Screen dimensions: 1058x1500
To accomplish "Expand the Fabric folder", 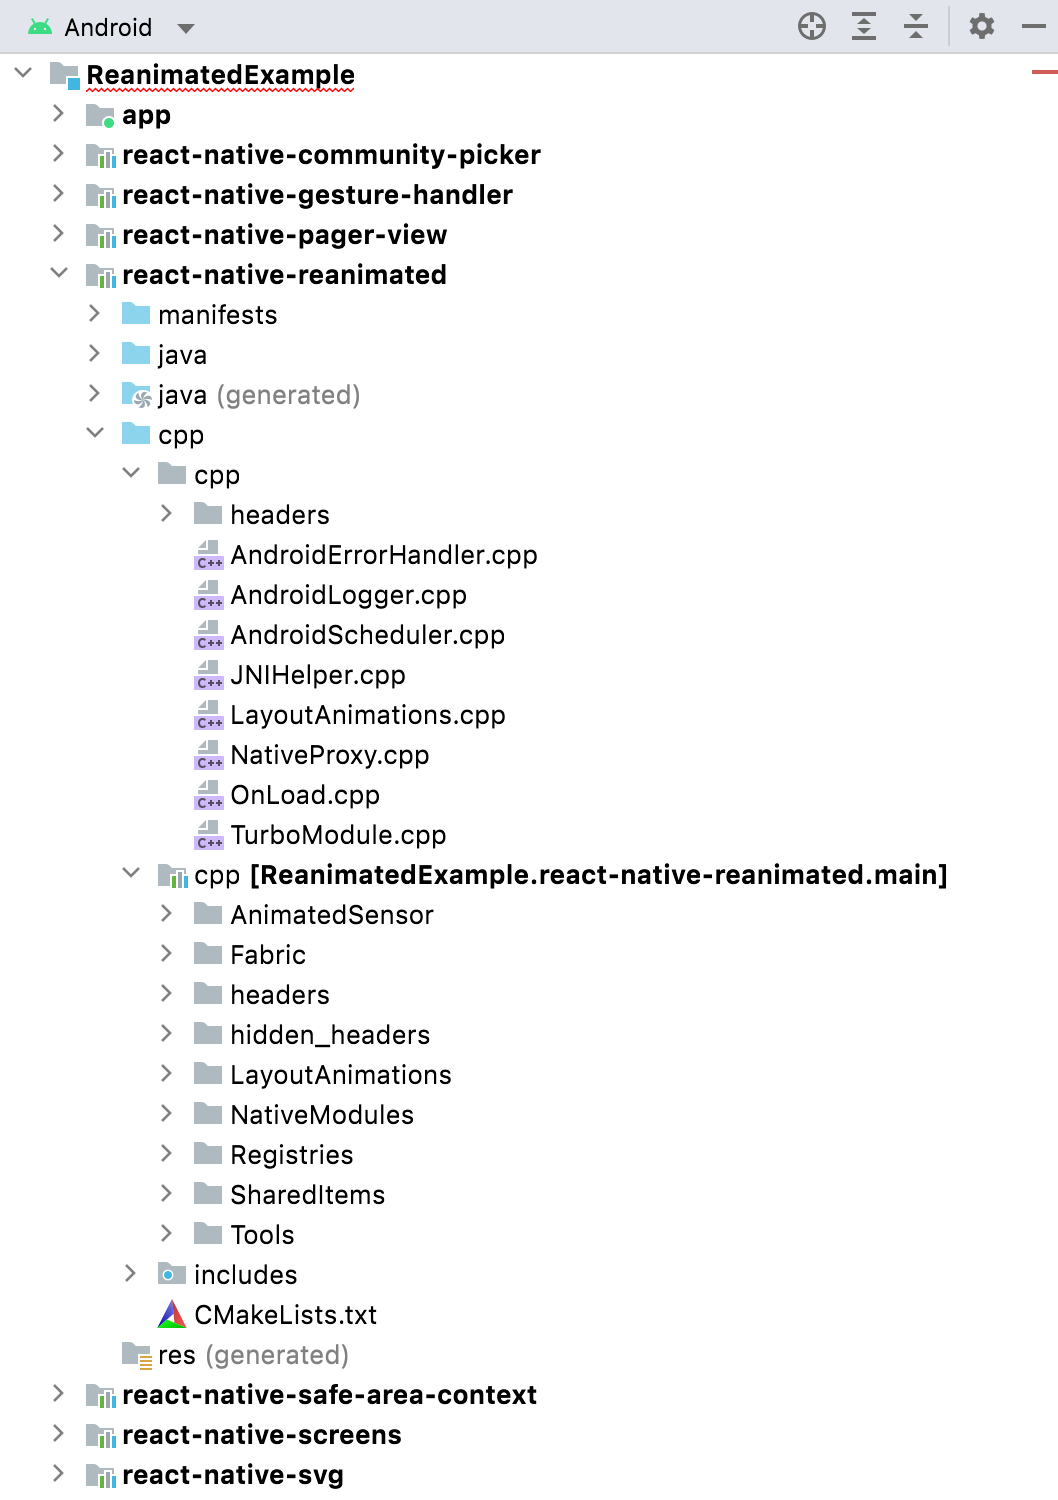I will coord(166,953).
